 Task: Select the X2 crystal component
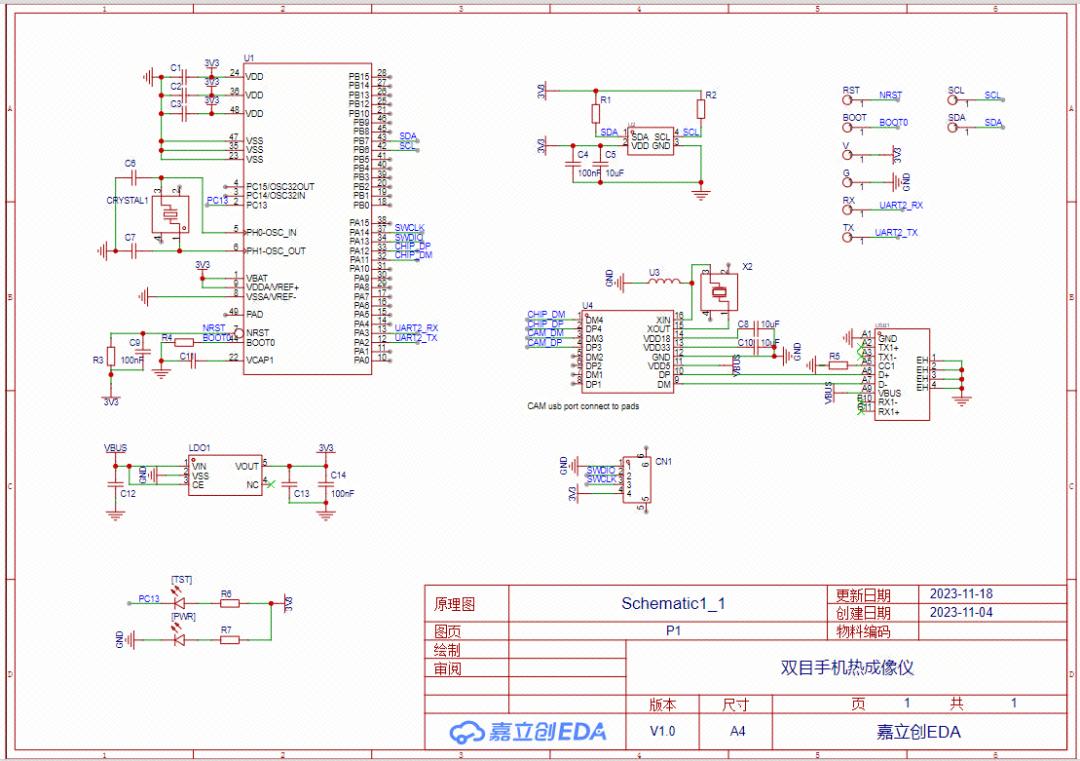click(718, 291)
